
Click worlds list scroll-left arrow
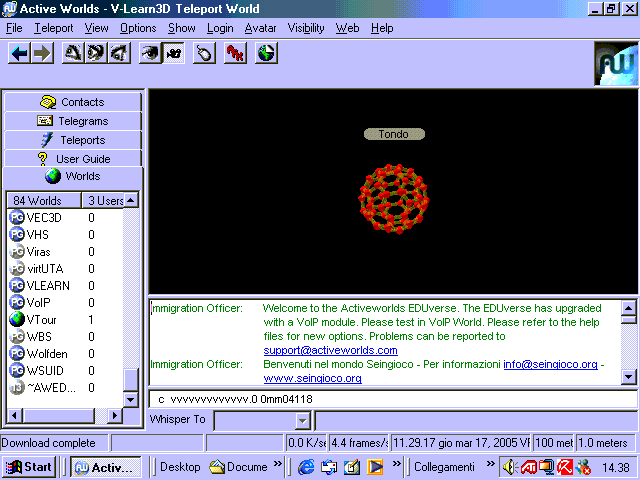click(x=15, y=416)
